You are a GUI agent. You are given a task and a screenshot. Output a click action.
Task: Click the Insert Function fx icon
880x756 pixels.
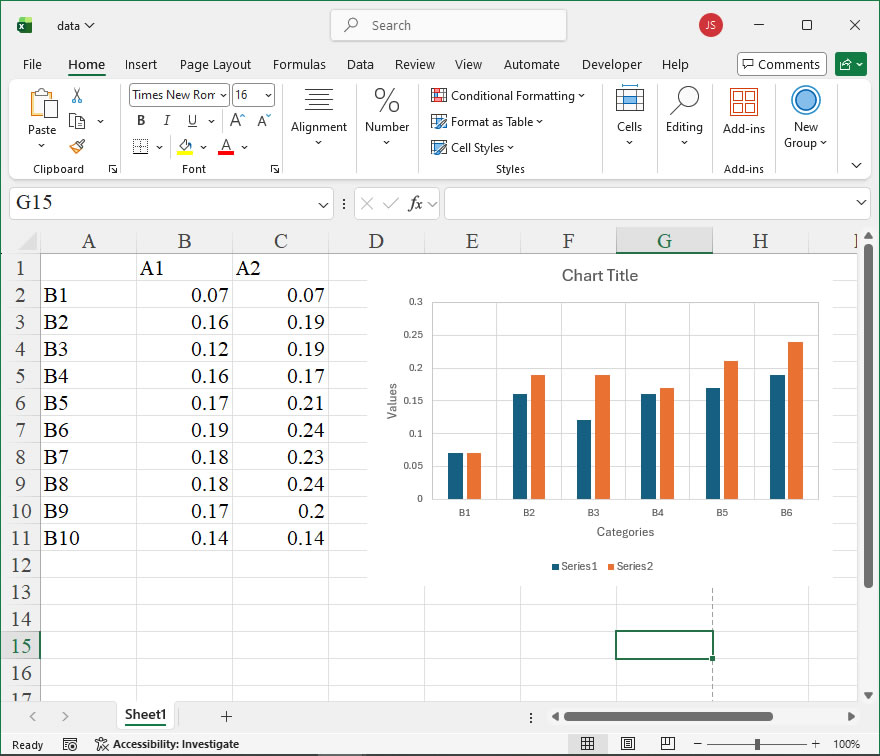click(x=415, y=204)
